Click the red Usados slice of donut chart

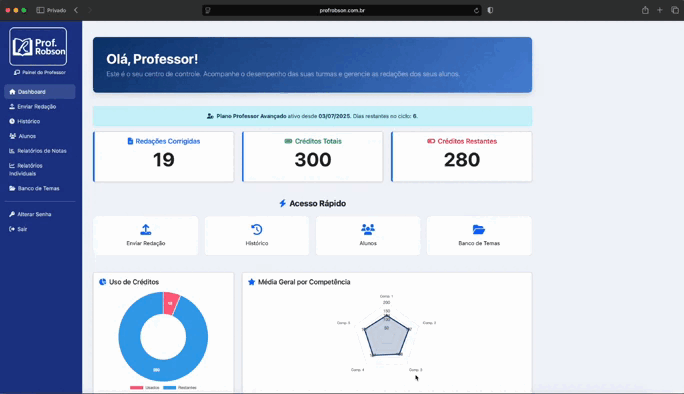coord(171,303)
